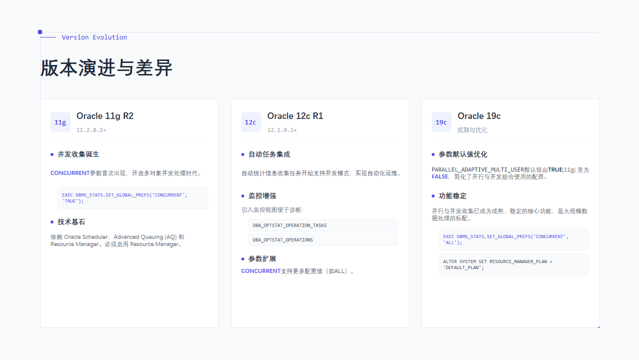Click the Oracle Scheduler dependency paragraph
639x360 pixels.
(117, 241)
